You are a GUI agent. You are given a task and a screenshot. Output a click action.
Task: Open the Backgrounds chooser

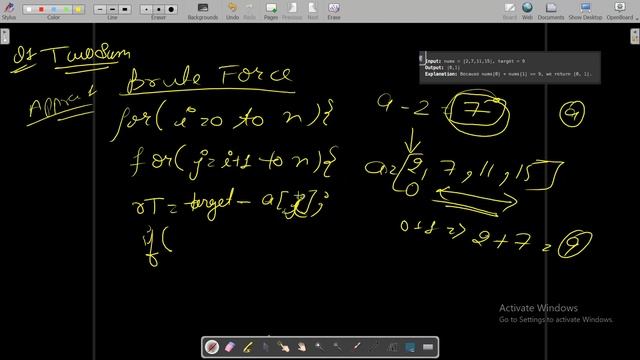[203, 11]
